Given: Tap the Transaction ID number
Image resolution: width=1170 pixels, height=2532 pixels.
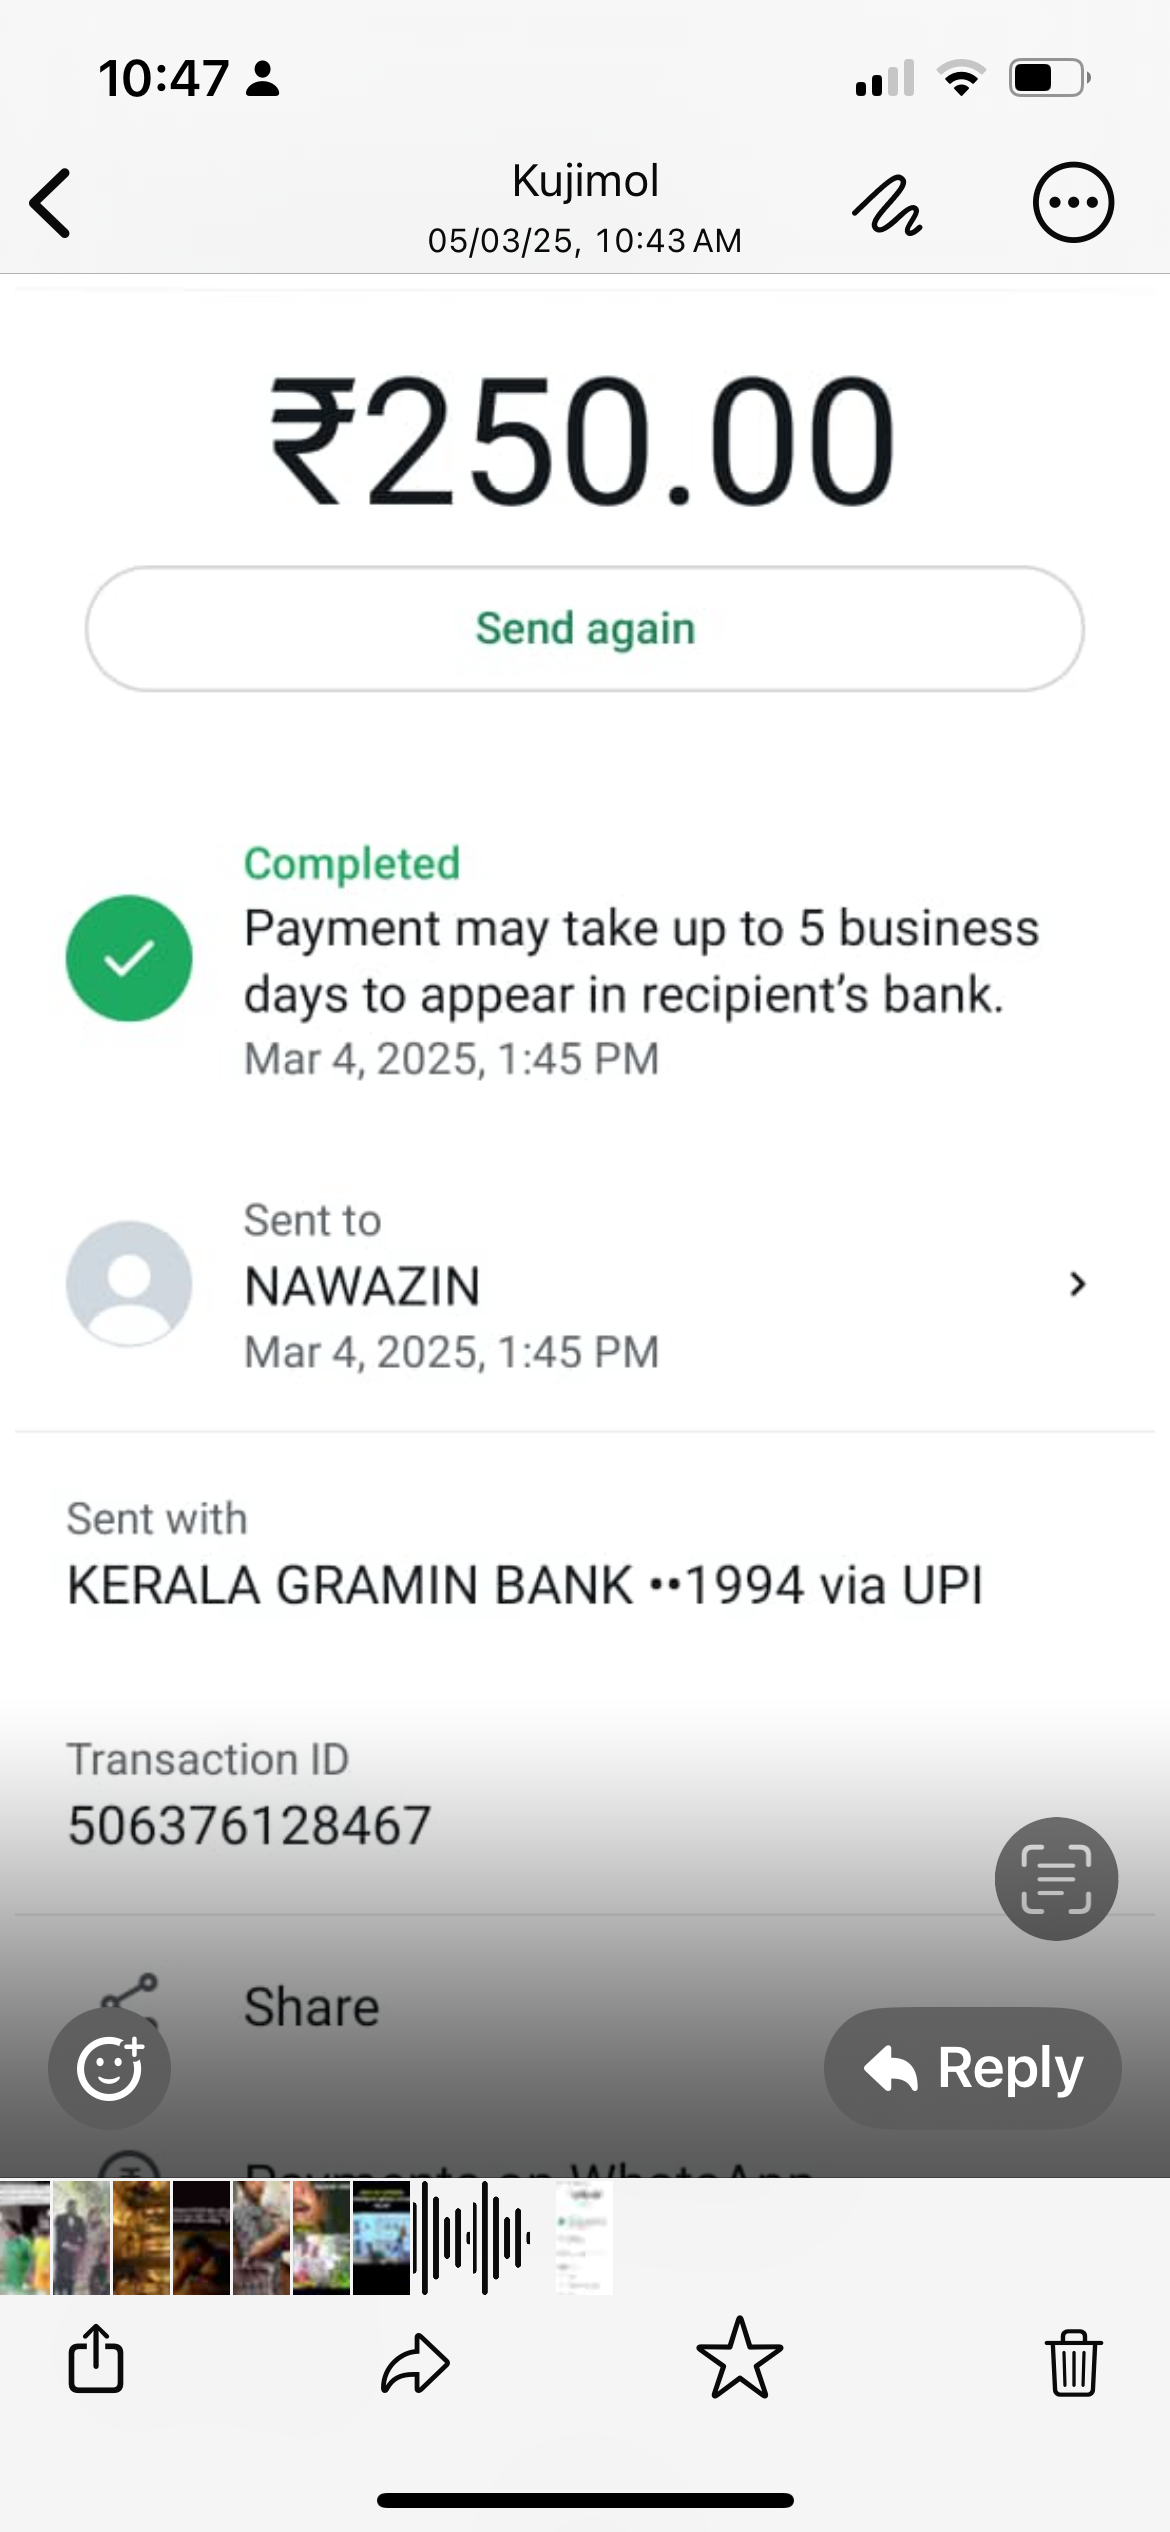Looking at the screenshot, I should tap(249, 1825).
